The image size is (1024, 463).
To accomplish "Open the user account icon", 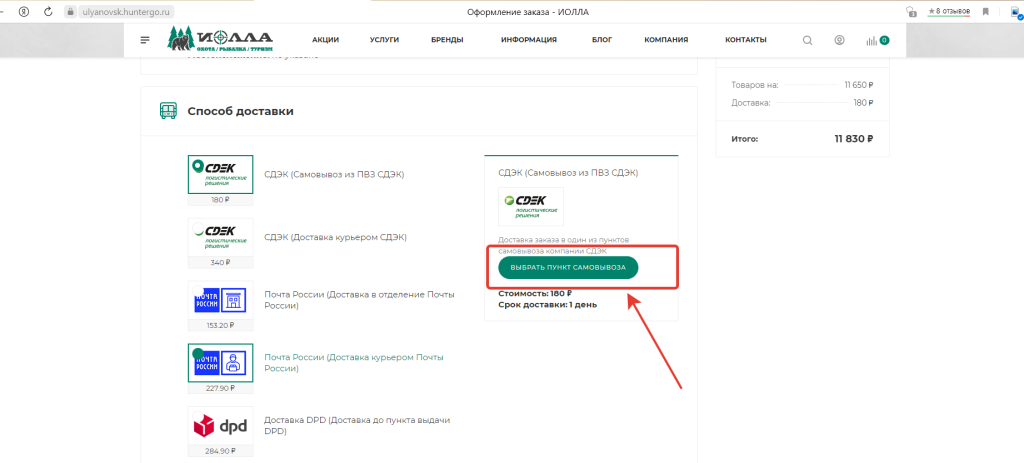I will coord(839,40).
